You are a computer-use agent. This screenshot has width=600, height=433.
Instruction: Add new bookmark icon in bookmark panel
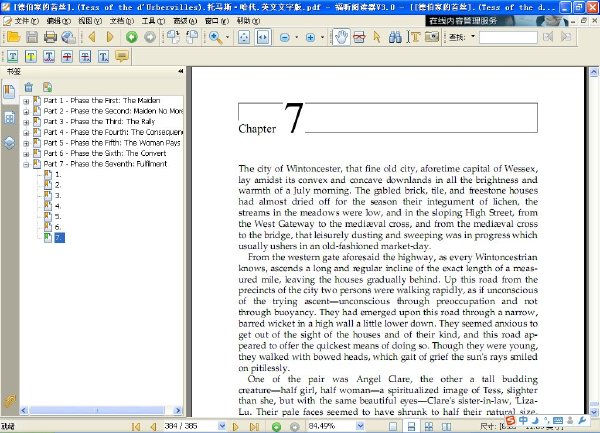47,87
